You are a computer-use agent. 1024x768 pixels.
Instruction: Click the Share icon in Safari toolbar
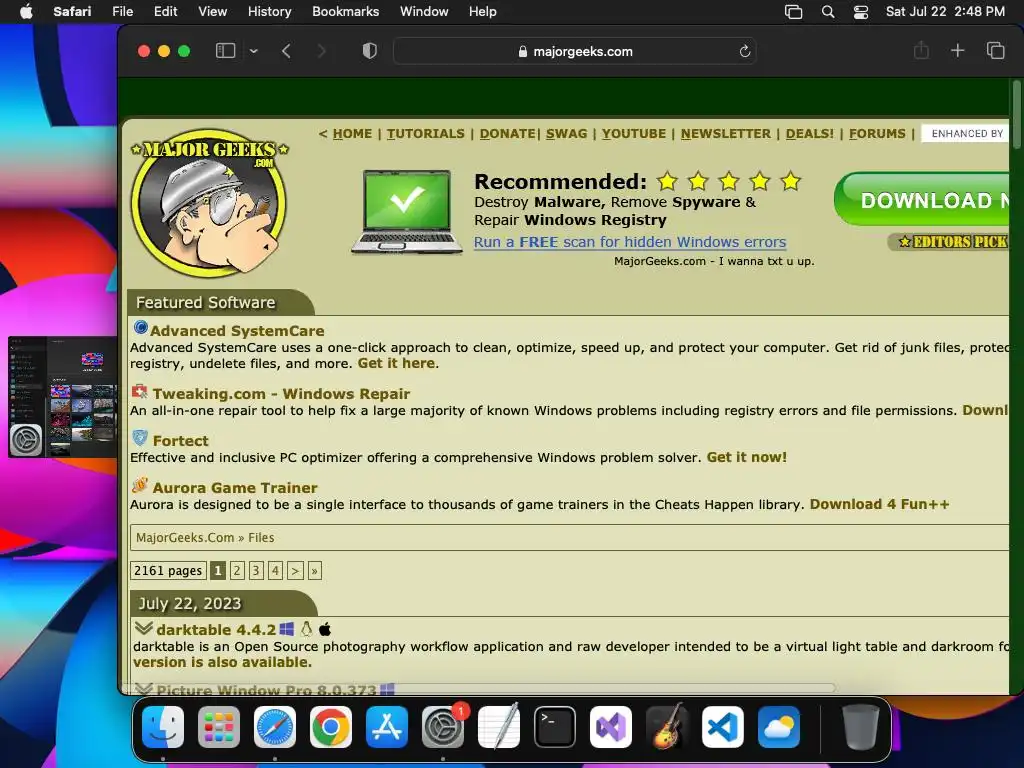point(921,50)
